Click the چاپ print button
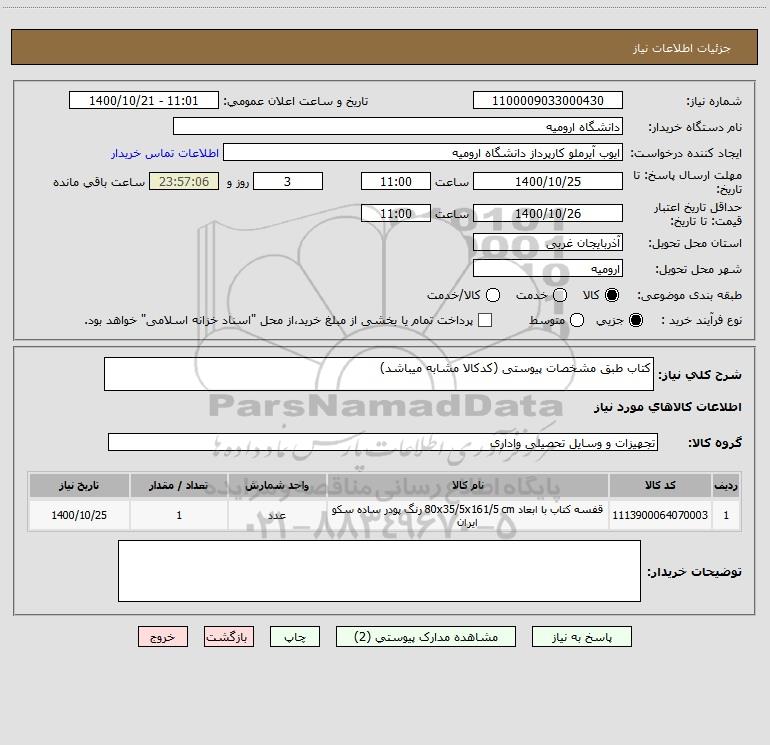770x745 pixels. [295, 636]
